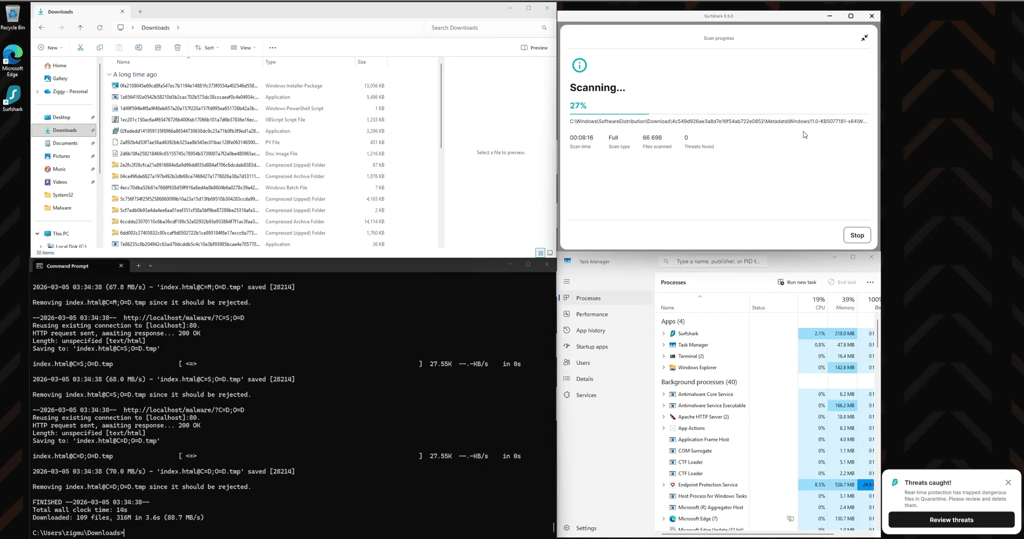
Task: Click the Share icon in Explorer toolbar
Action: point(158,48)
